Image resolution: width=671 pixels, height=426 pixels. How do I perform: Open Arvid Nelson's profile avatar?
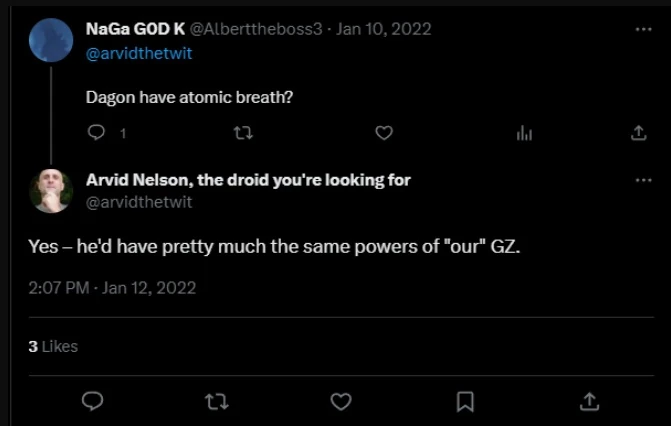[x=50, y=190]
